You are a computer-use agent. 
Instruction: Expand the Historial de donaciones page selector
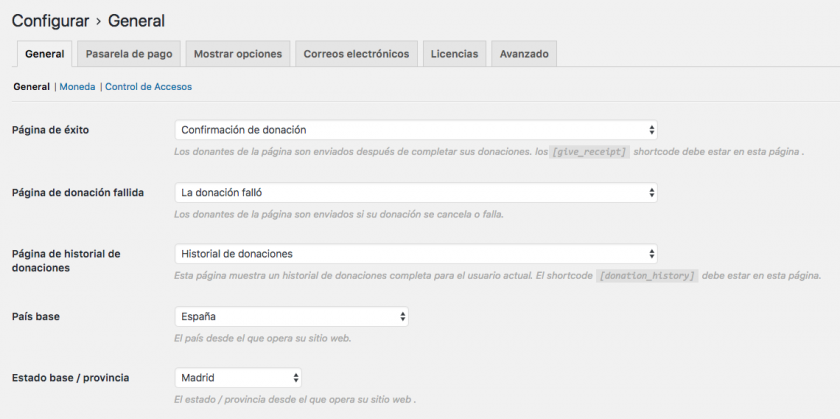coord(416,254)
